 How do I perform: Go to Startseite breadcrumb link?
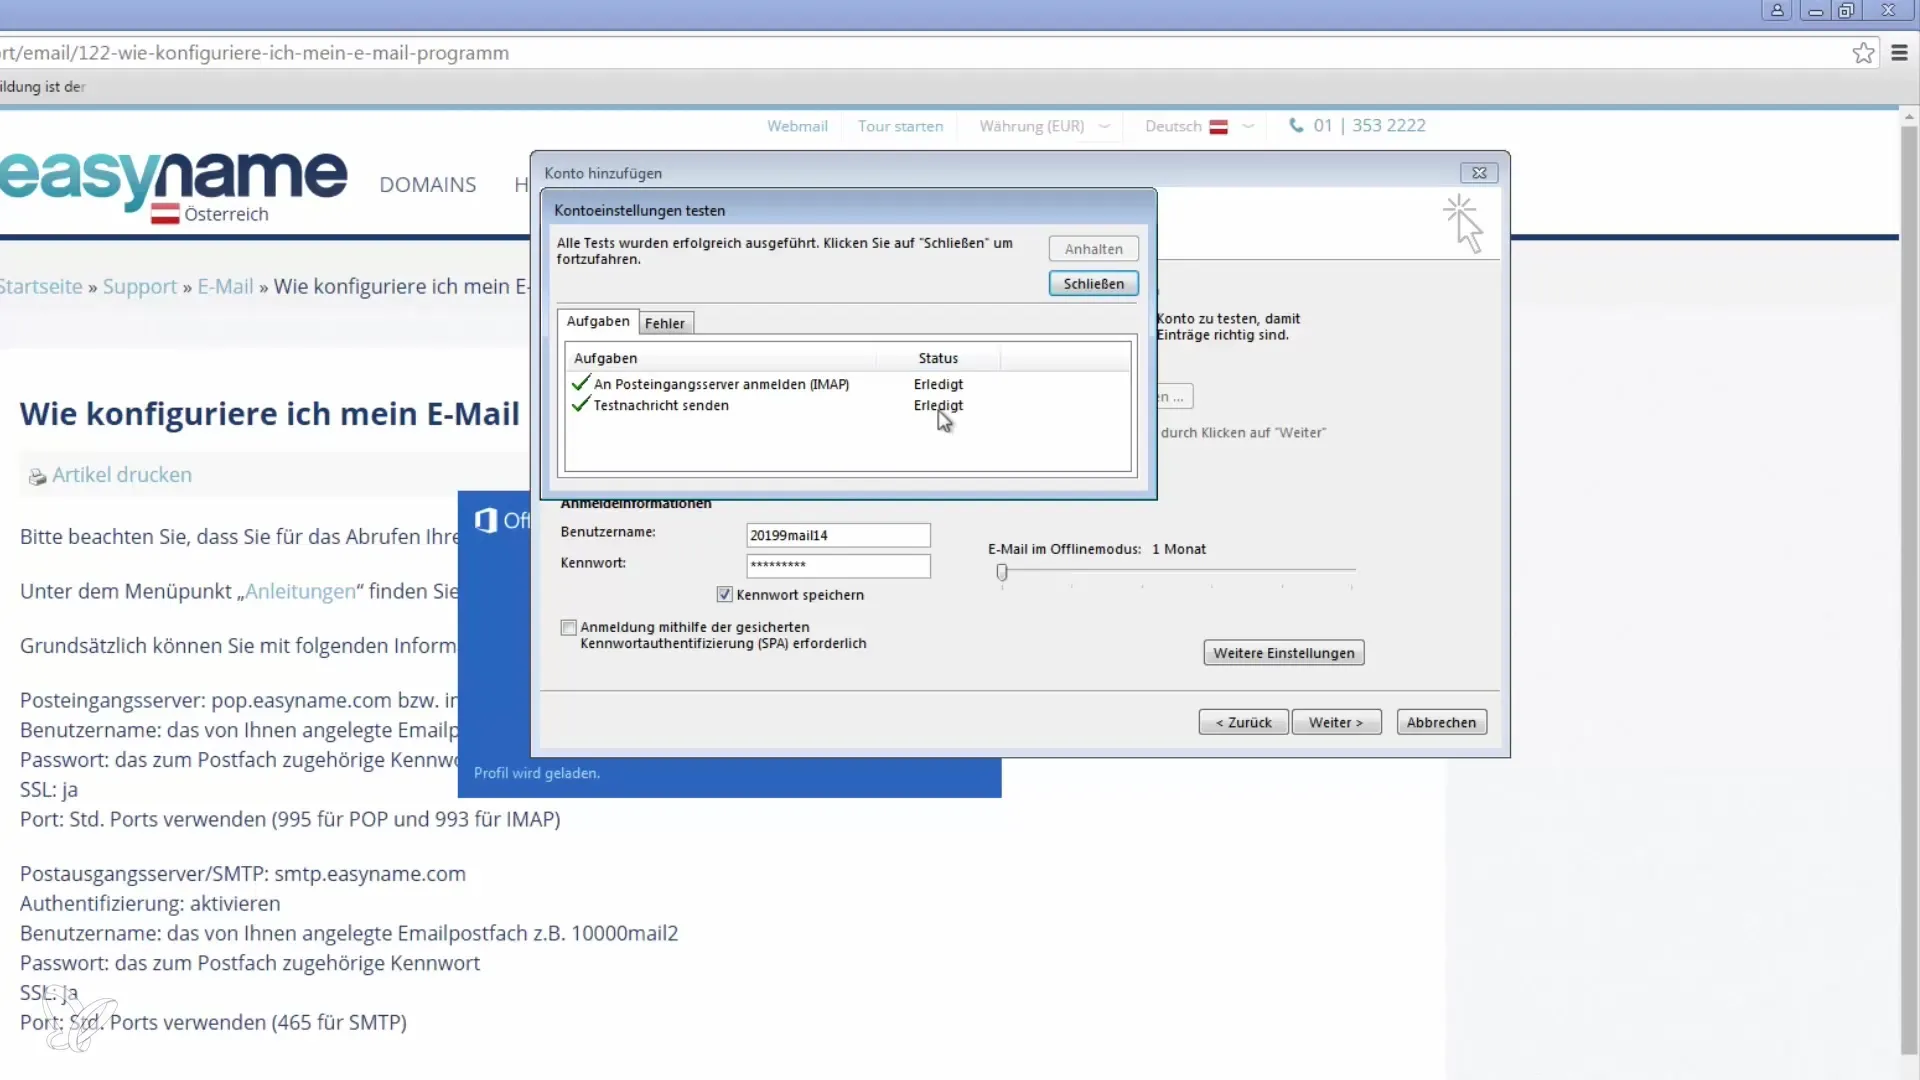tap(41, 287)
